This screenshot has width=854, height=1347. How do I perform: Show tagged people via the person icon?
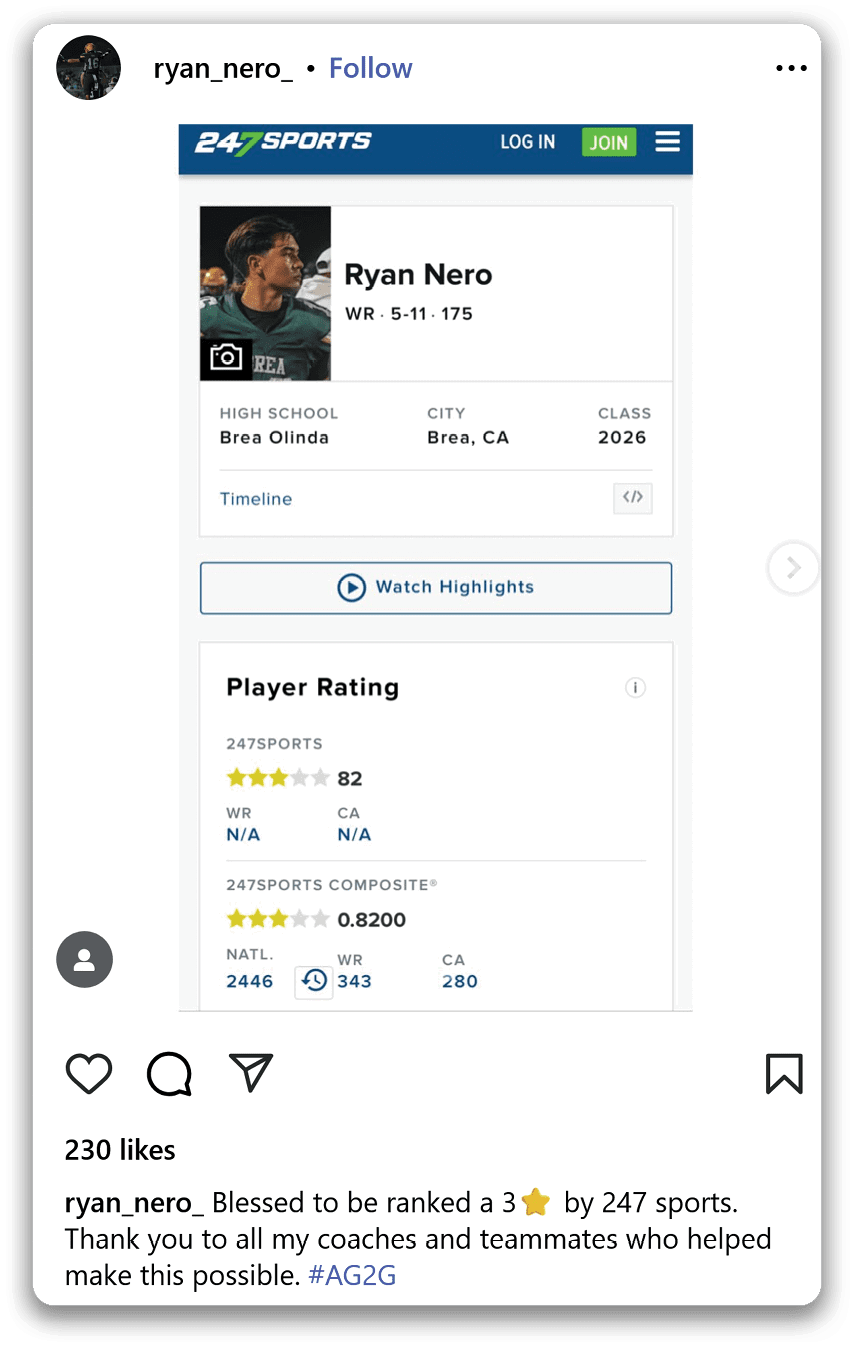click(x=85, y=960)
